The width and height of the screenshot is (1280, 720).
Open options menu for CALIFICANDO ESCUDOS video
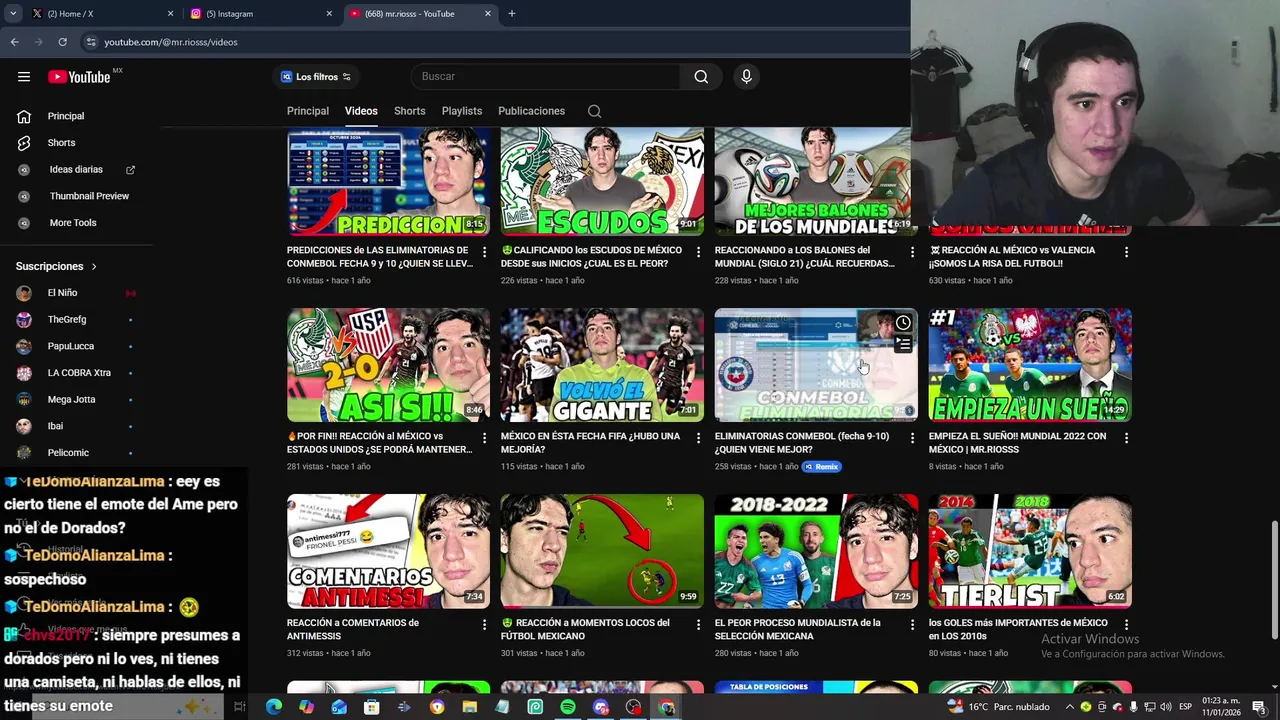click(698, 252)
